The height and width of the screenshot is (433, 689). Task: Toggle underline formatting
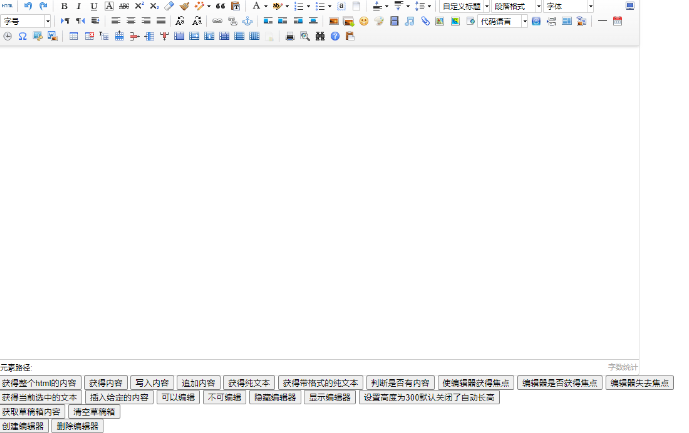coord(94,6)
